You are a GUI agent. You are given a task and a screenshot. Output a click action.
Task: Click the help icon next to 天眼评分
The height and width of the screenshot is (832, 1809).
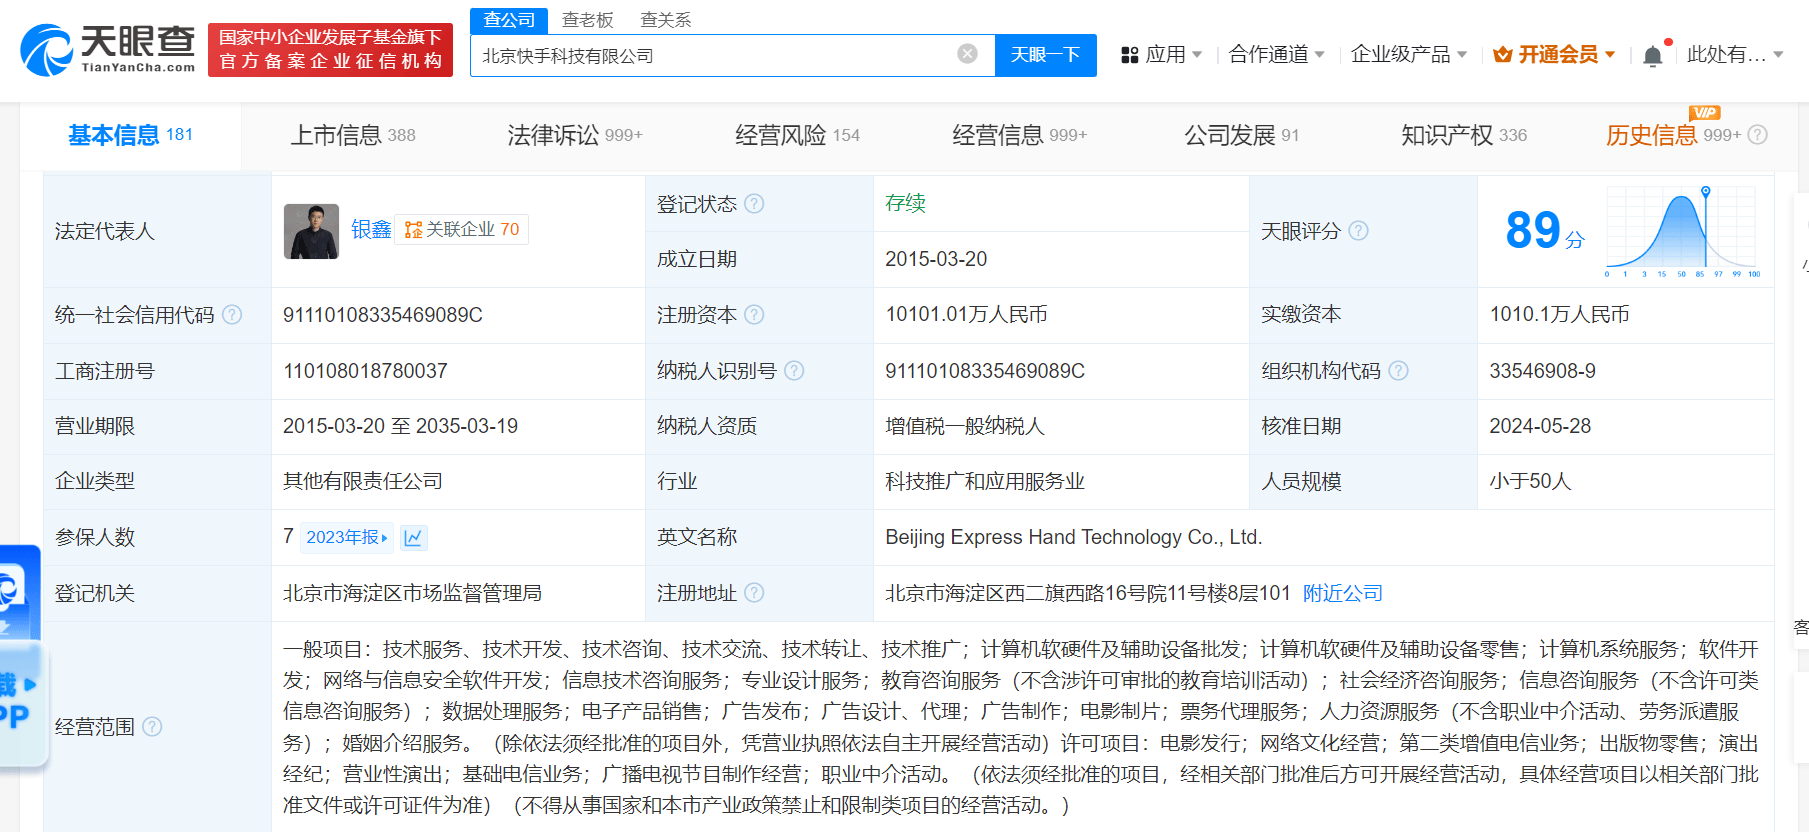click(x=1358, y=231)
